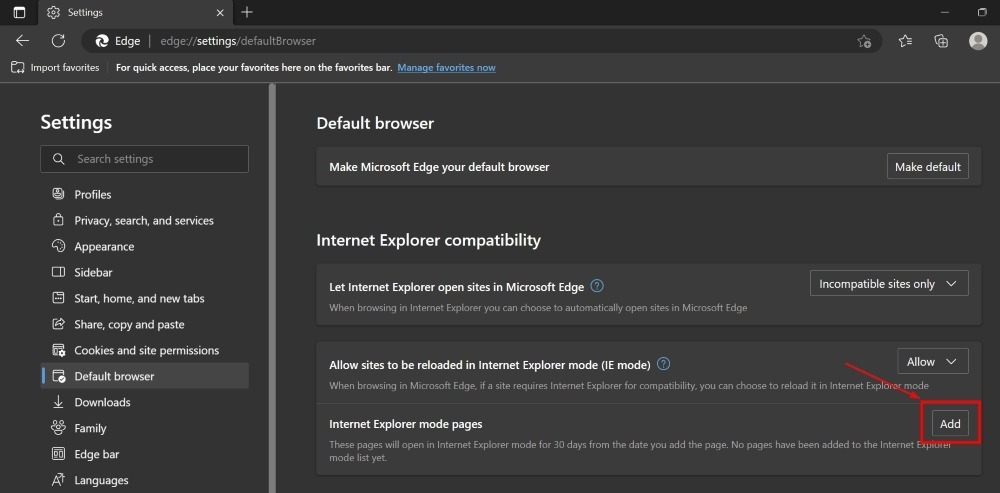This screenshot has width=1000, height=493.
Task: Click Add for Internet Explorer mode pages
Action: [x=950, y=423]
